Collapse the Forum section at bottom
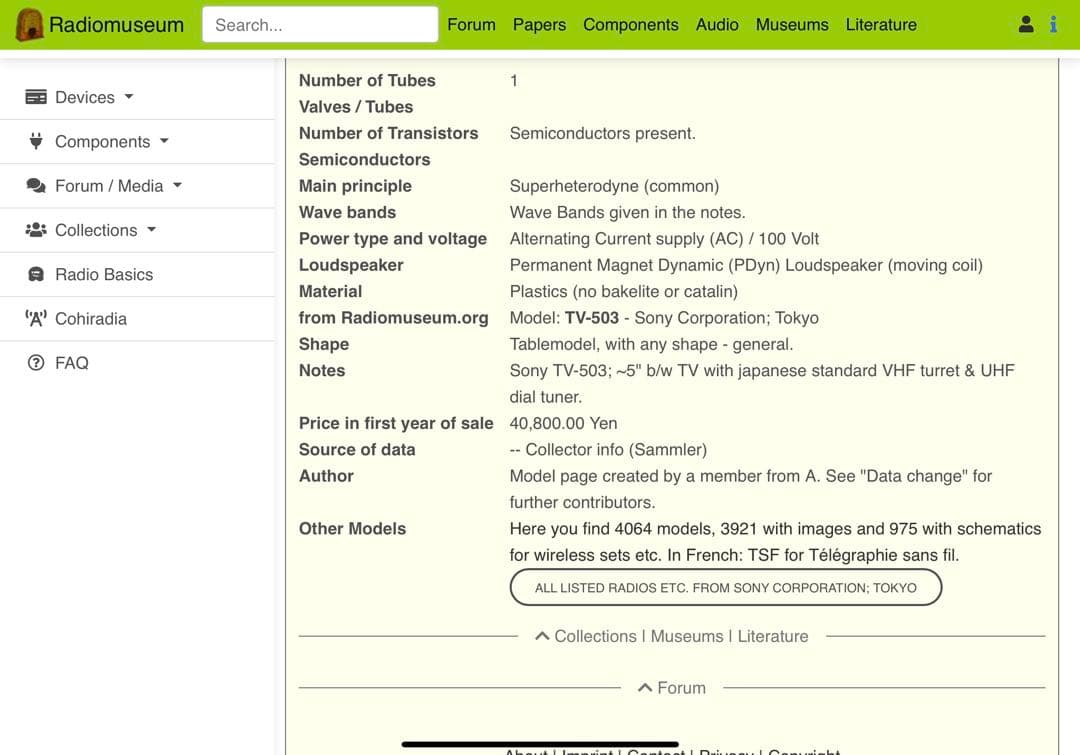This screenshot has width=1080, height=755. point(646,688)
